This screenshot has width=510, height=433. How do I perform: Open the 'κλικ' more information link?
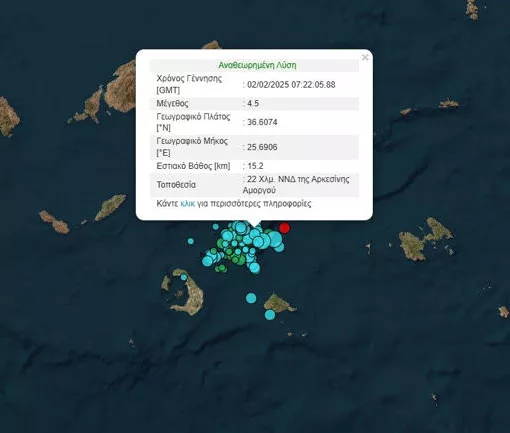tap(187, 203)
